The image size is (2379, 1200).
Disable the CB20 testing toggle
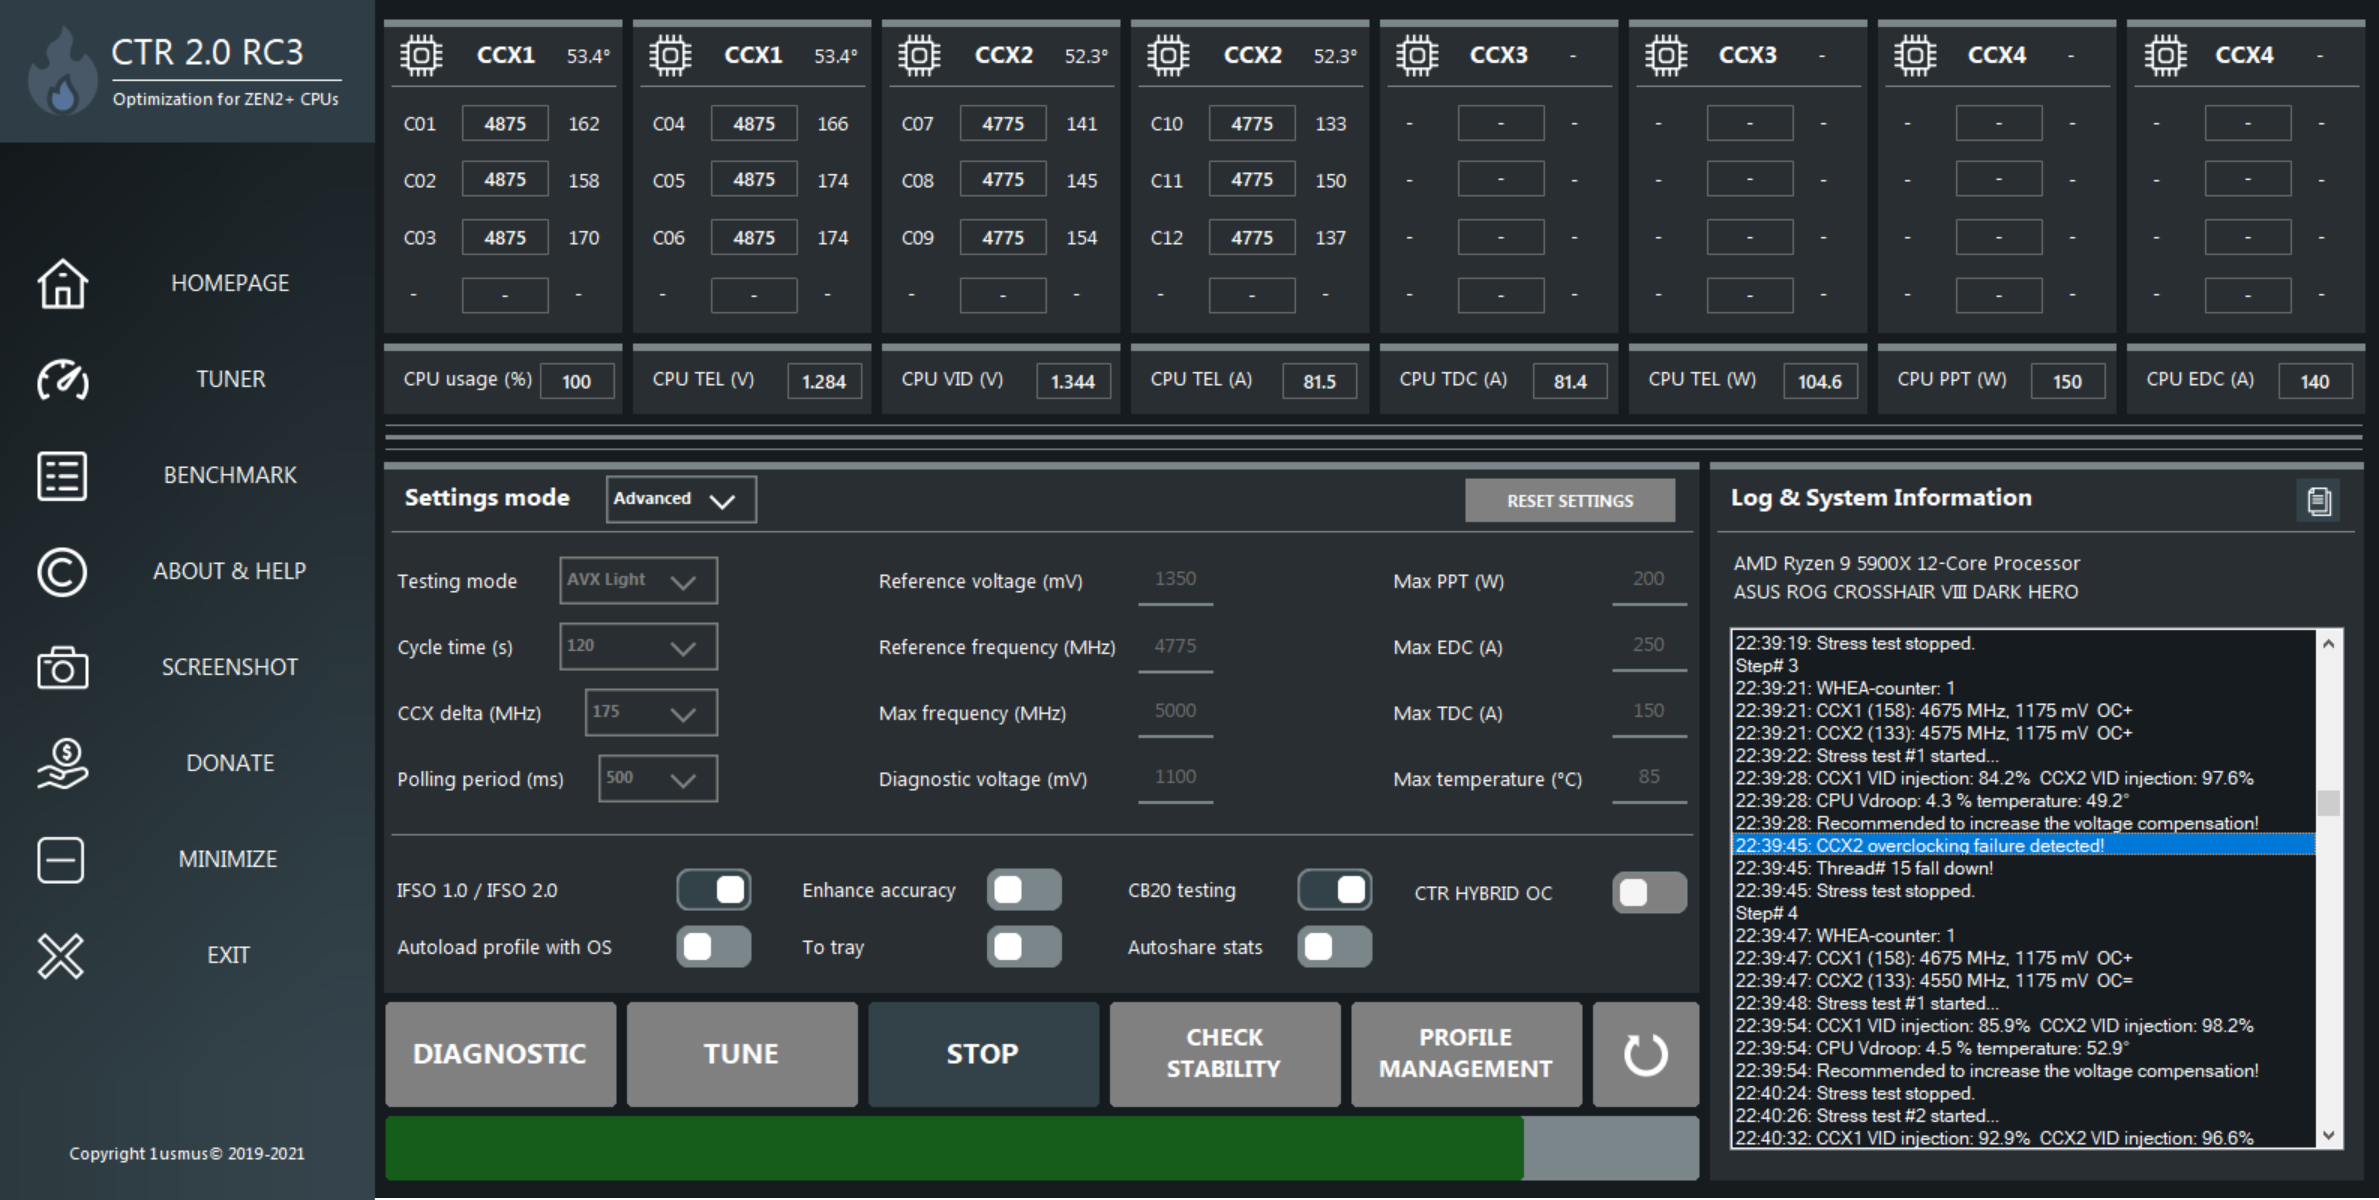pos(1334,890)
